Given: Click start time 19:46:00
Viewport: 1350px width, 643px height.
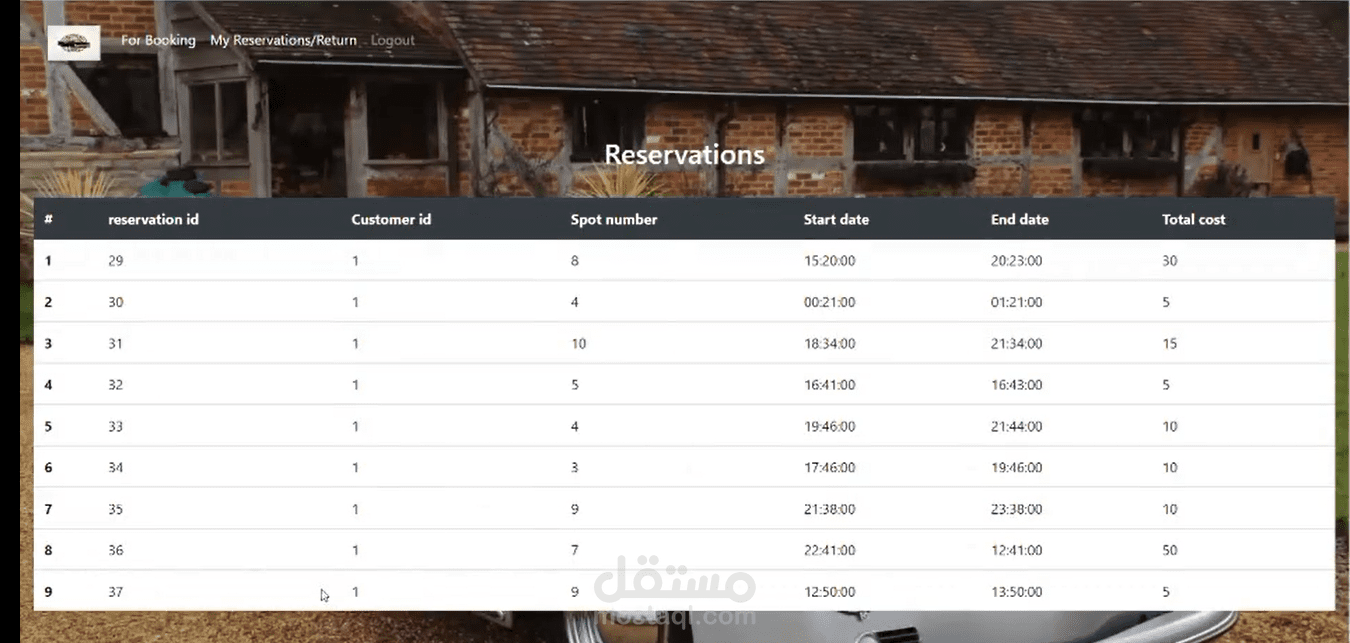Looking at the screenshot, I should pos(830,427).
